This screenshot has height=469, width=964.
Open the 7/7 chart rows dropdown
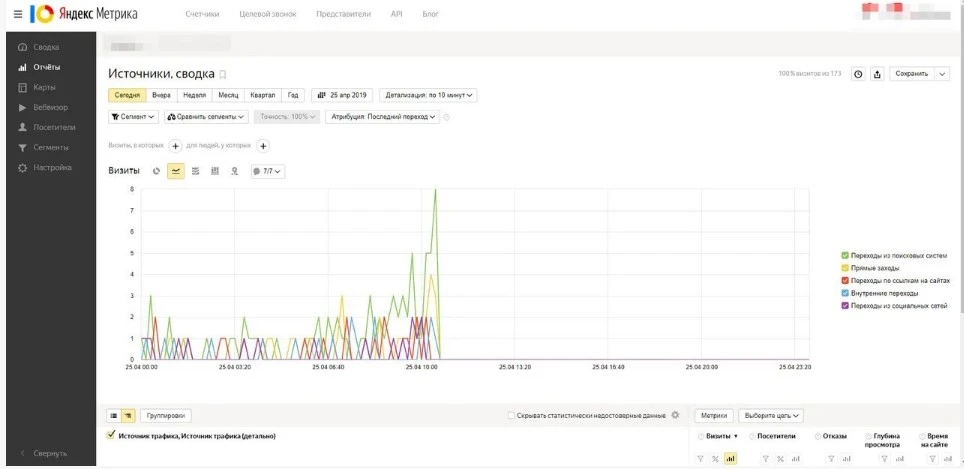coord(267,171)
